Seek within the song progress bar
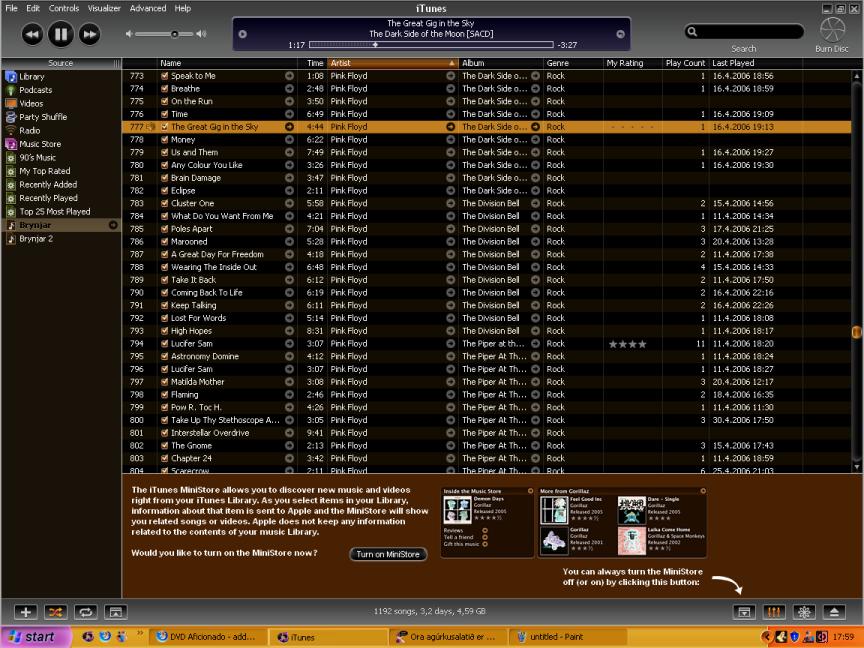The height and width of the screenshot is (648, 864). click(431, 45)
